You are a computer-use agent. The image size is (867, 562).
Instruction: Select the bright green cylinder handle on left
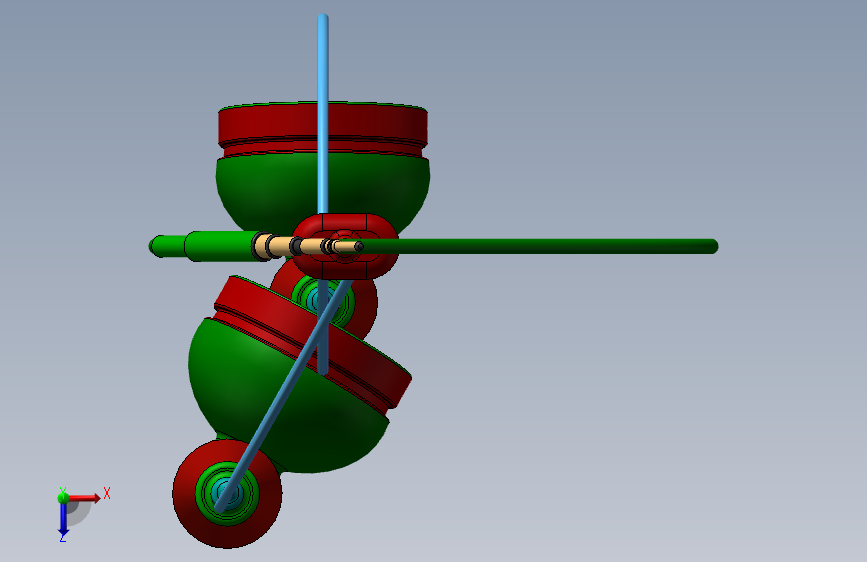[221, 246]
